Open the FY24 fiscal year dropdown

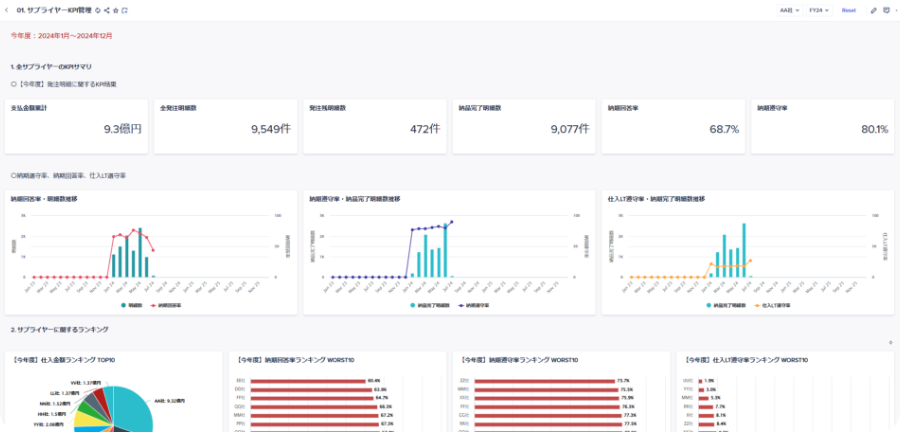[x=819, y=10]
